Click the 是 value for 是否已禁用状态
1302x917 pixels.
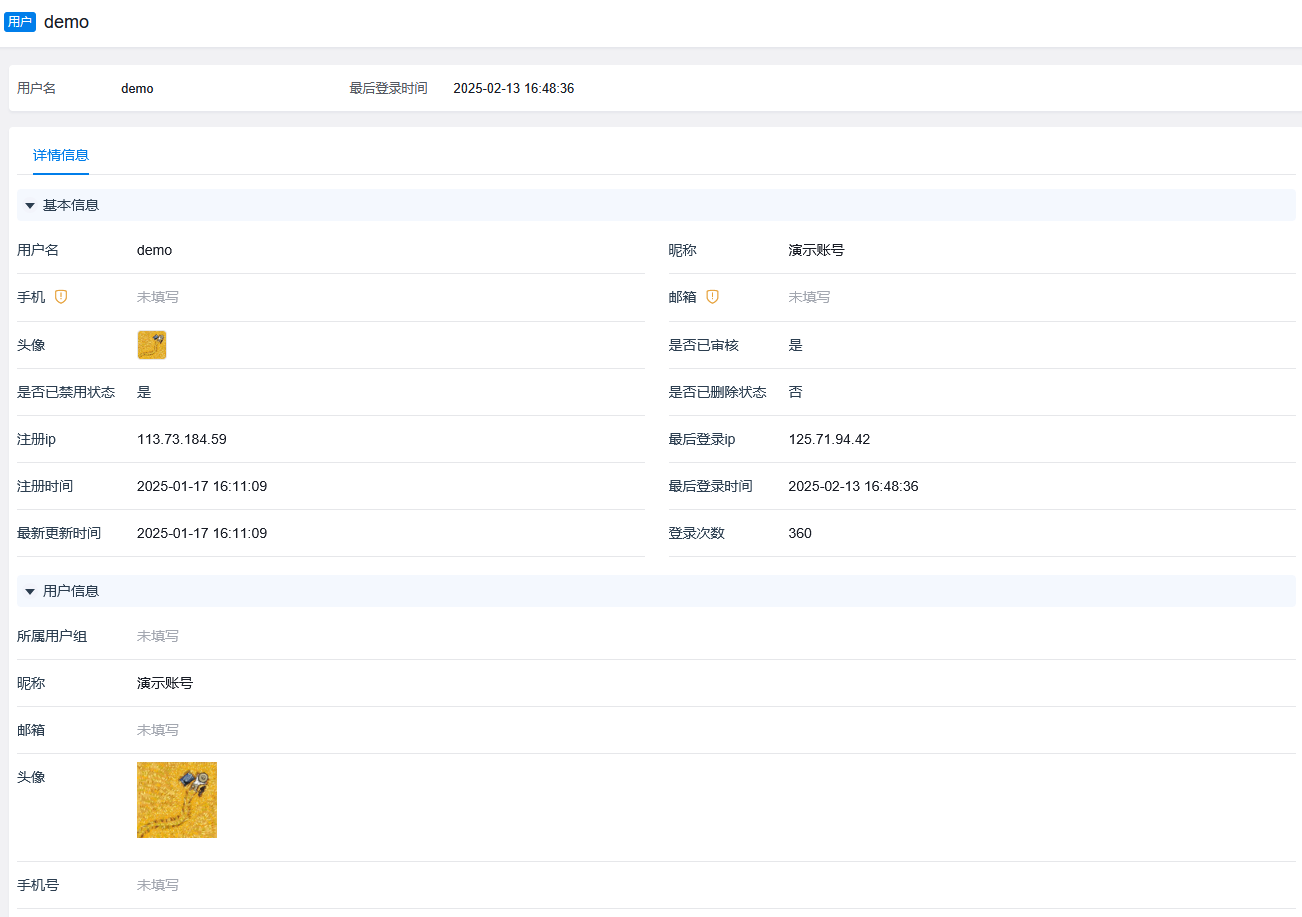[x=144, y=392]
